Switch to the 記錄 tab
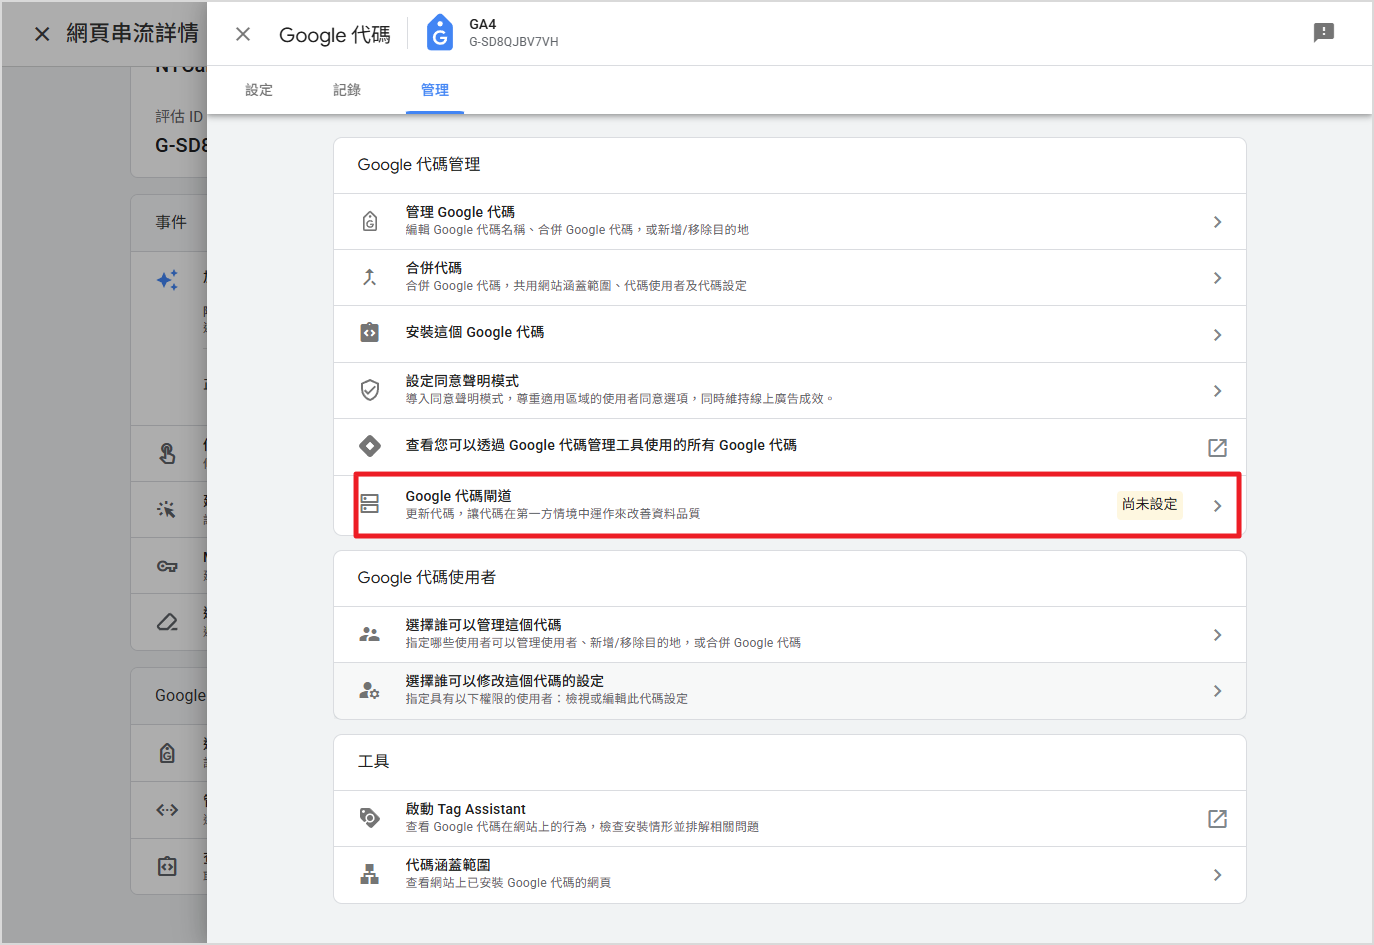 point(347,90)
